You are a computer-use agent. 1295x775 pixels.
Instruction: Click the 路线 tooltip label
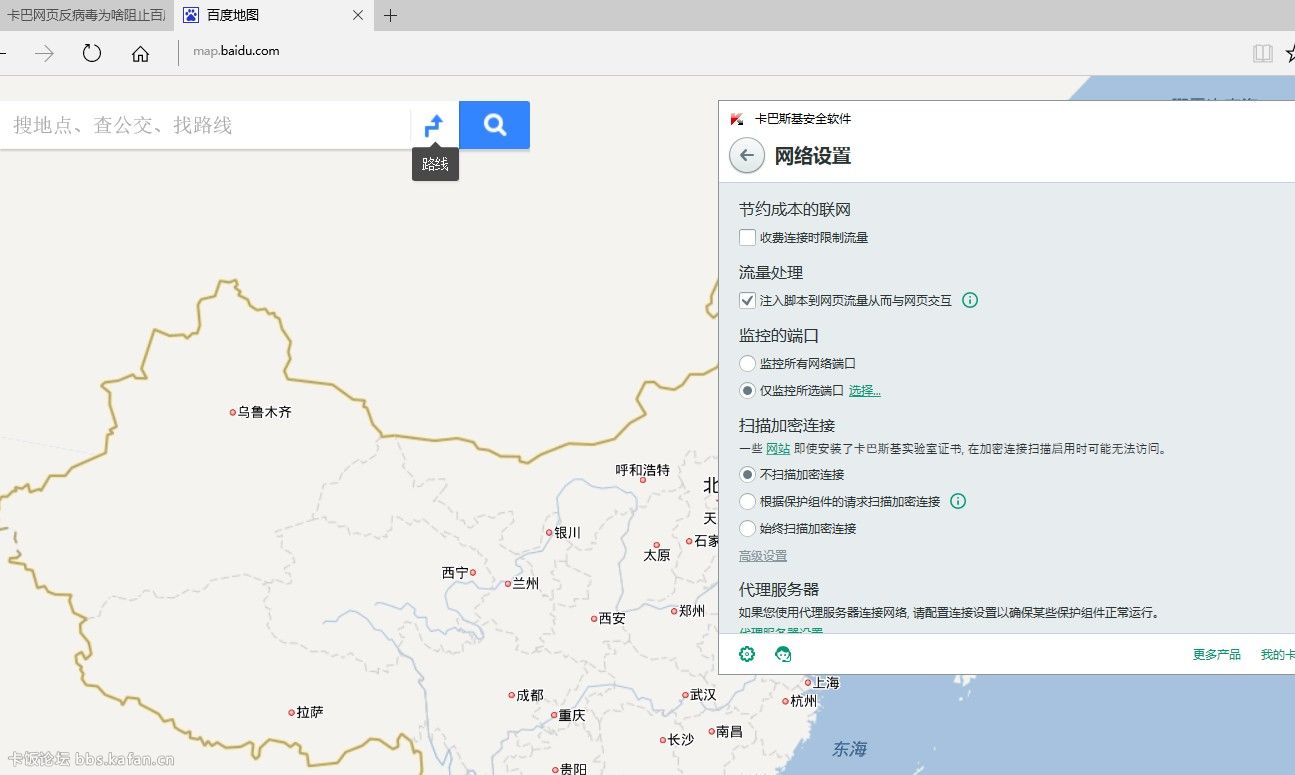coord(435,164)
